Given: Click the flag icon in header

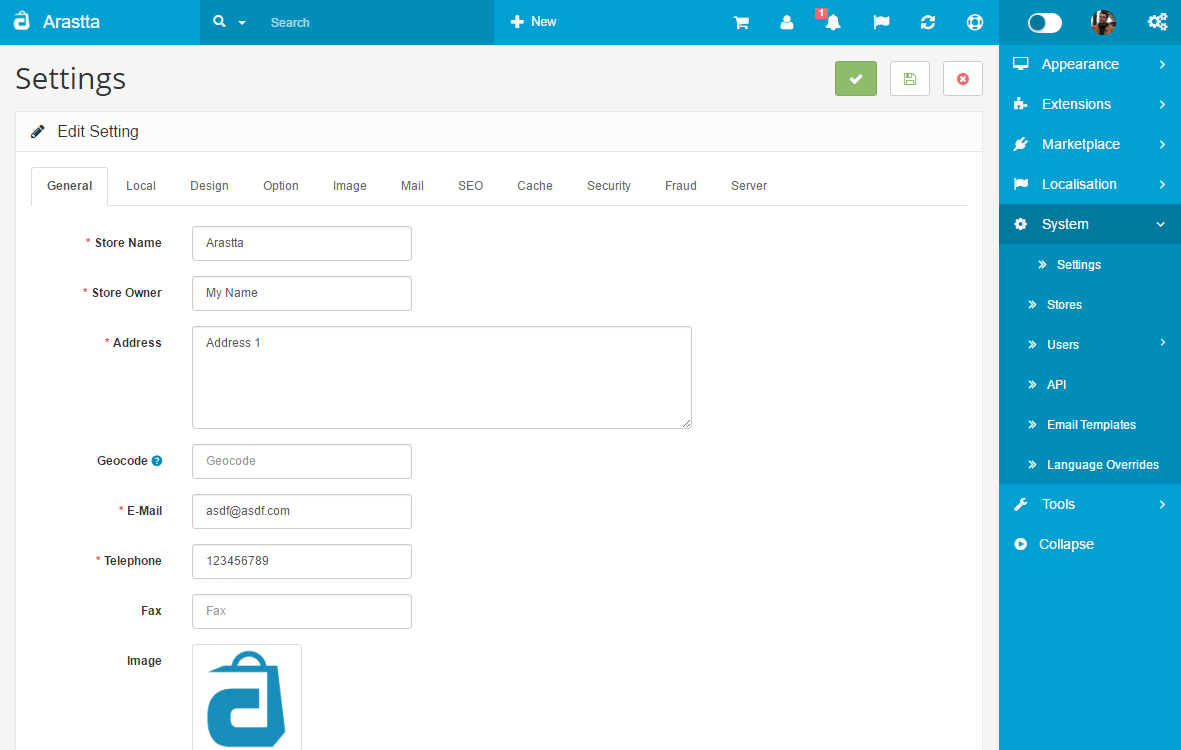Looking at the screenshot, I should point(881,22).
